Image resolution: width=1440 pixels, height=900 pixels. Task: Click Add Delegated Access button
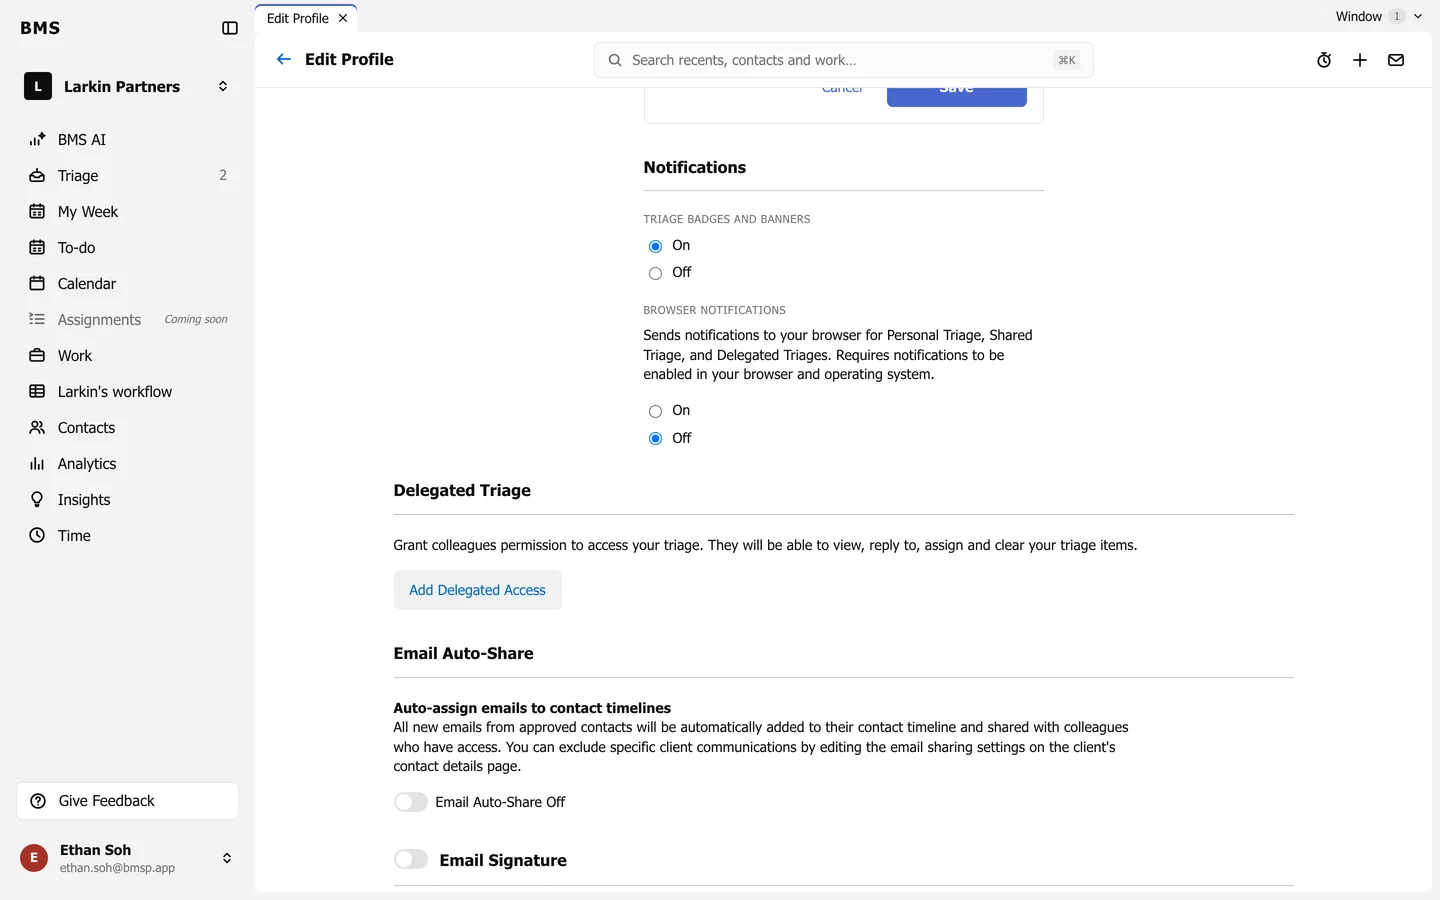478,590
